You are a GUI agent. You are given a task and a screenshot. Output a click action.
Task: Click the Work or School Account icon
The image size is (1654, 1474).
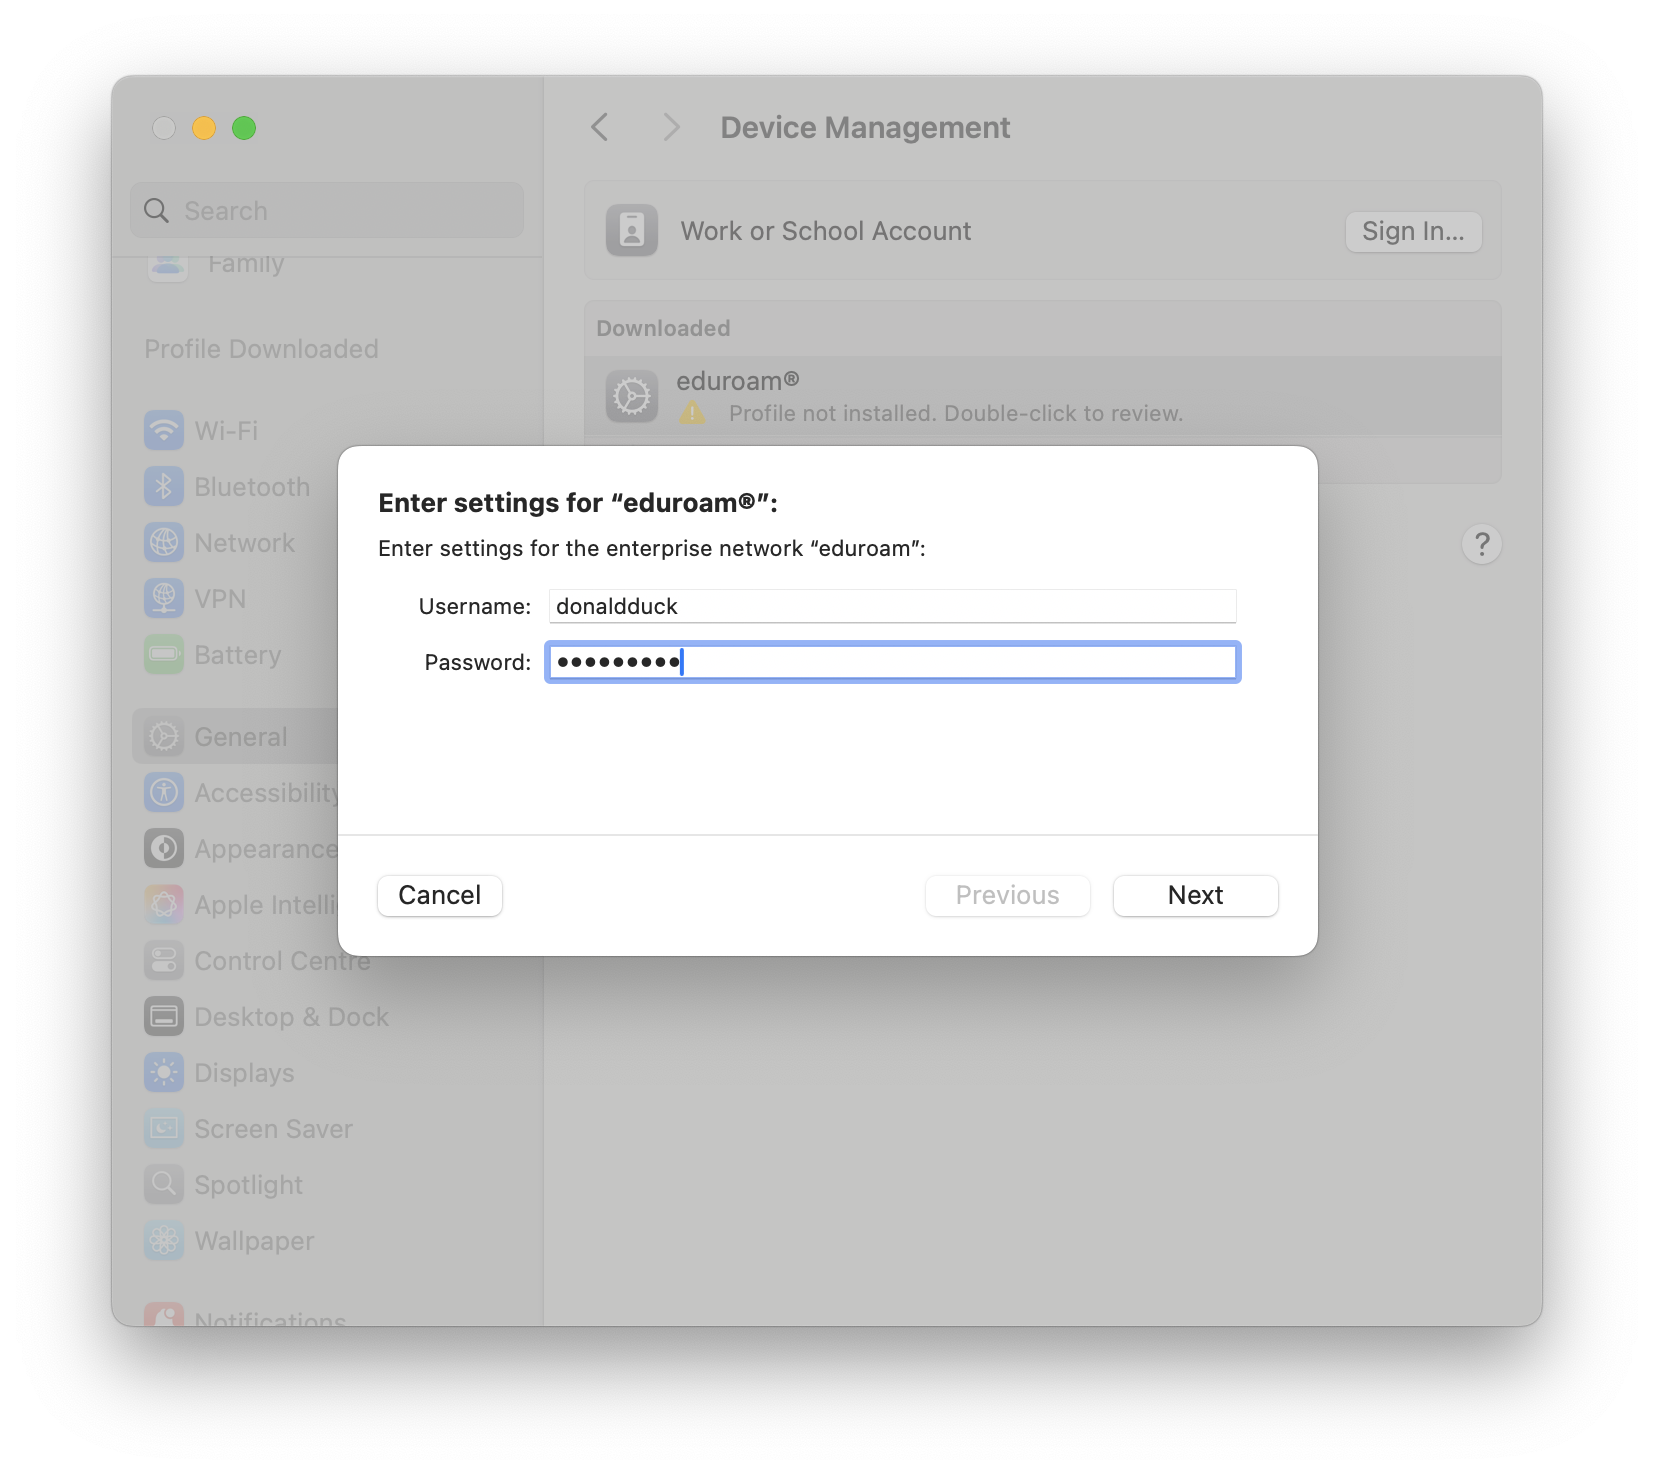[x=632, y=231]
